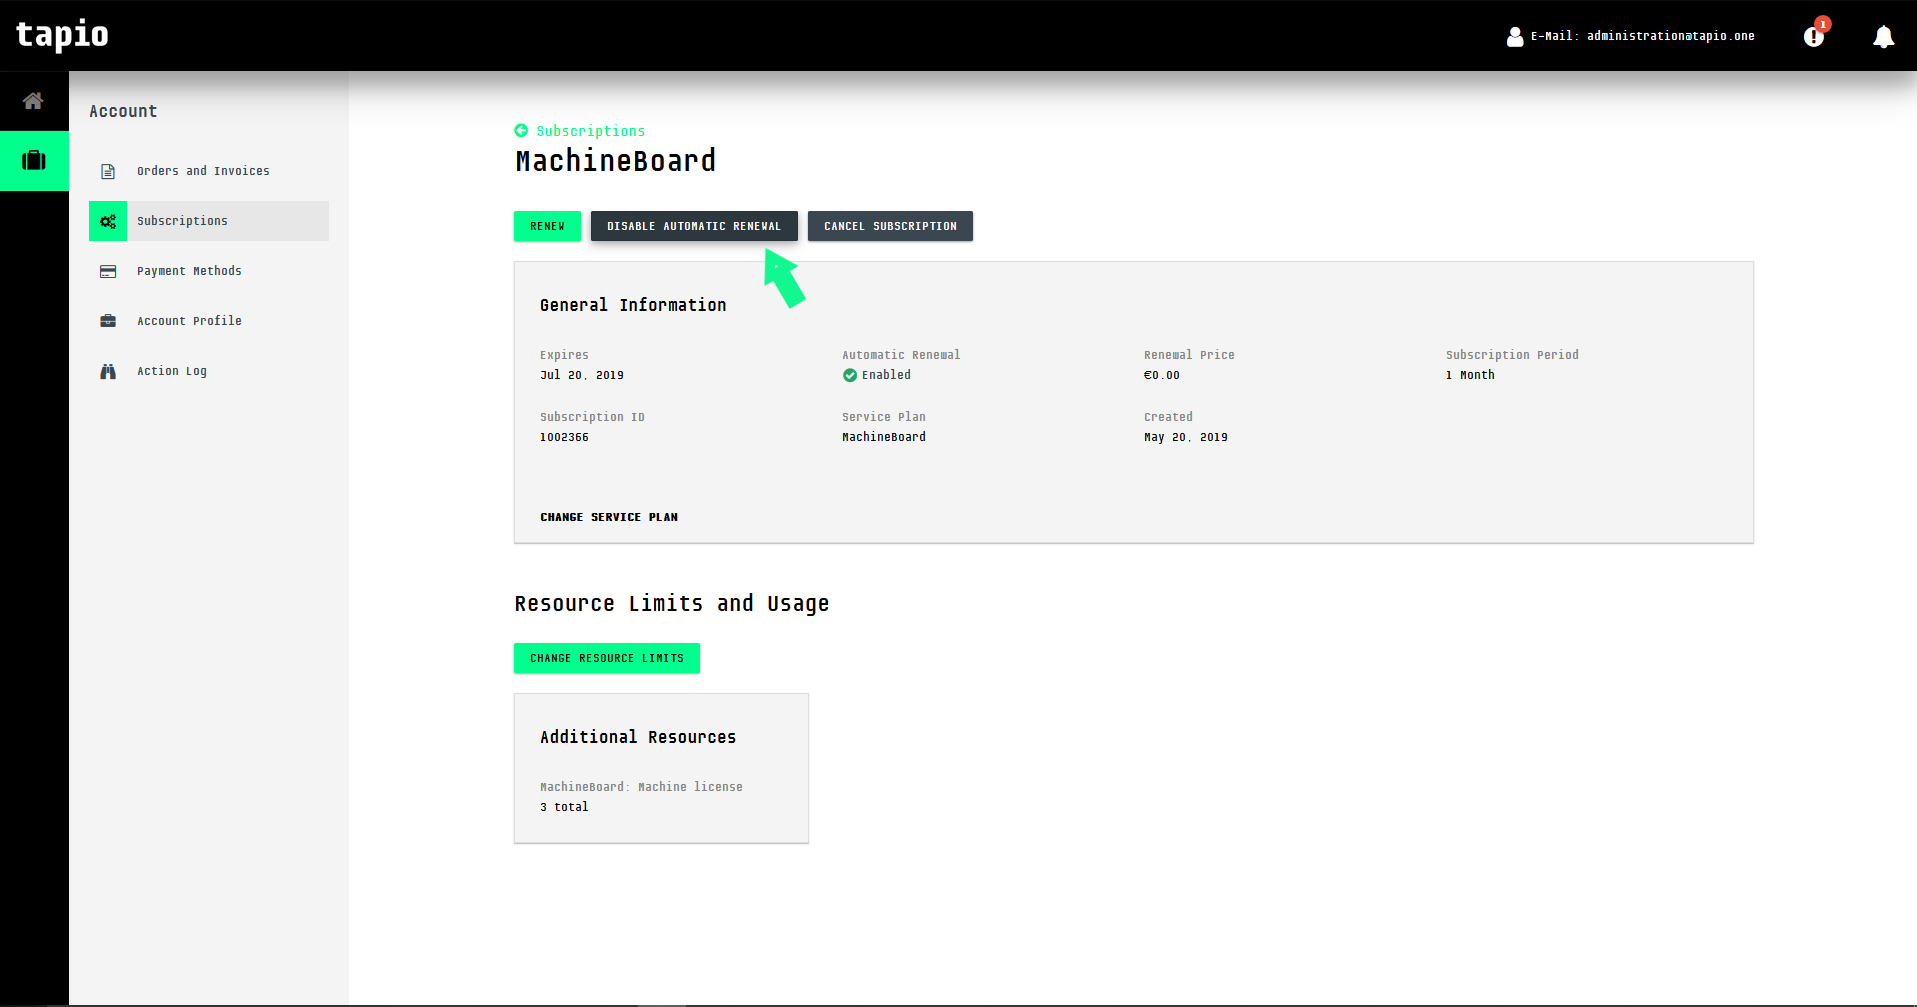View the Action Log
The image size is (1917, 1007).
coord(209,371)
